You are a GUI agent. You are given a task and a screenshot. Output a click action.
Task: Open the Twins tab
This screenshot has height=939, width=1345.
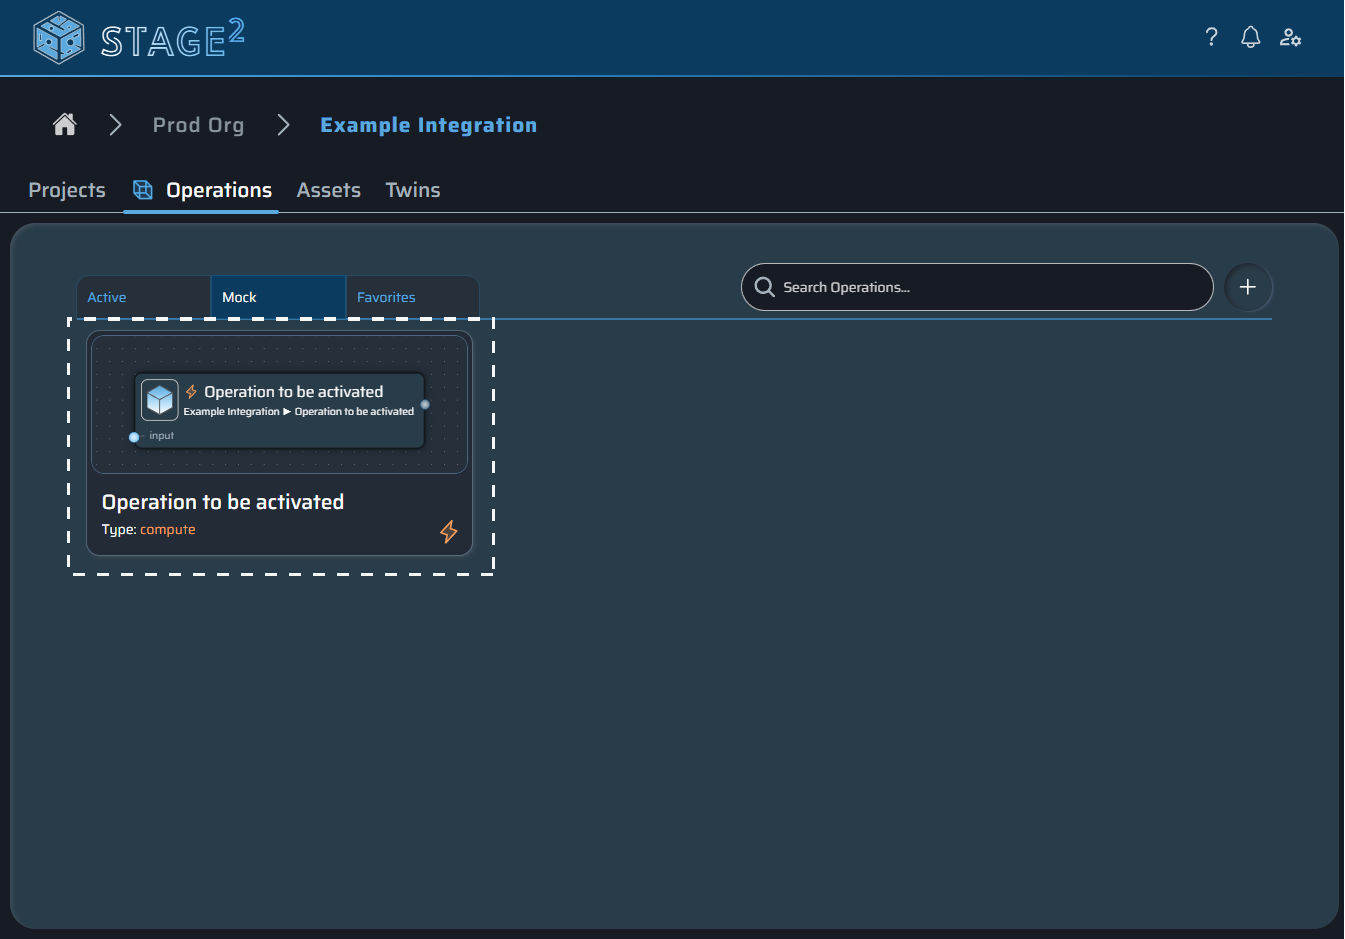pos(413,190)
